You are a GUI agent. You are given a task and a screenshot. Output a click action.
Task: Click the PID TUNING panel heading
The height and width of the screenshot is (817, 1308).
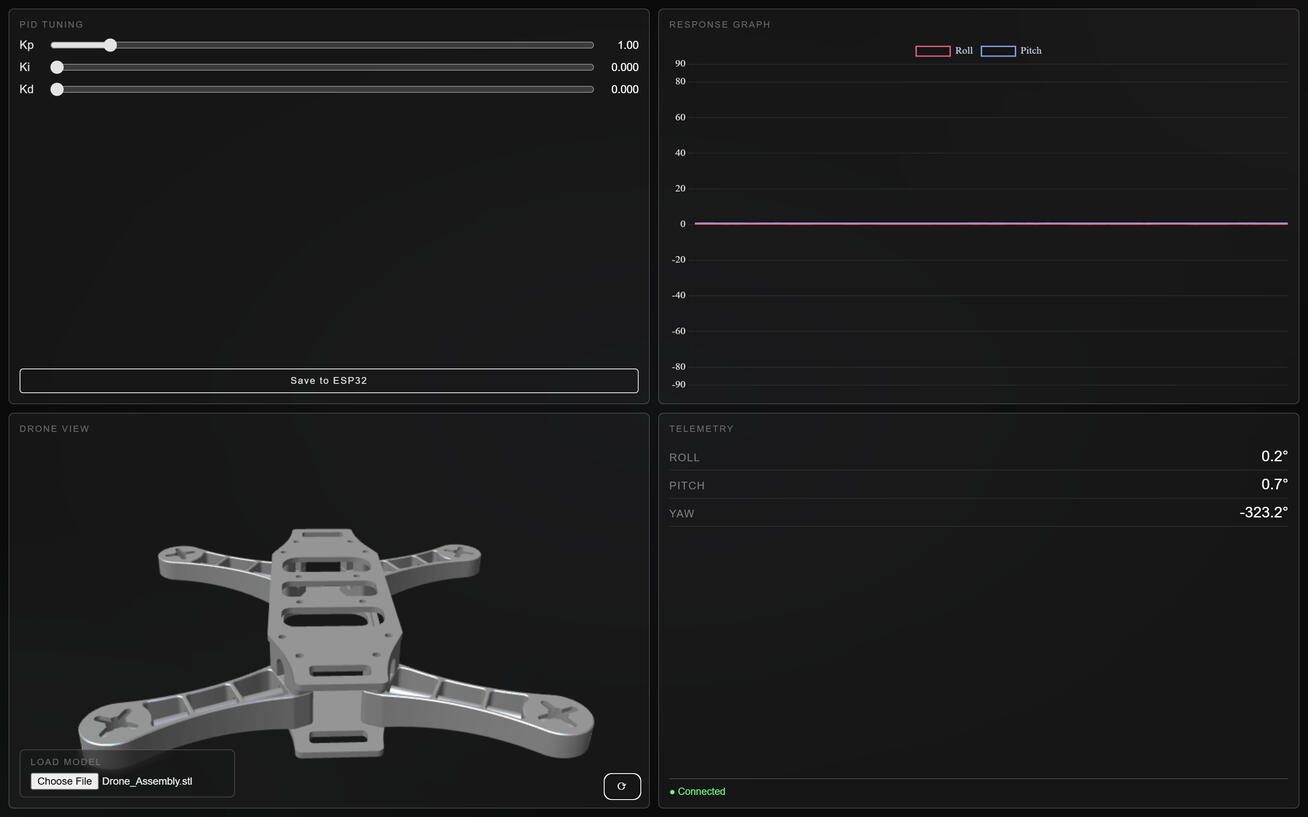52,24
